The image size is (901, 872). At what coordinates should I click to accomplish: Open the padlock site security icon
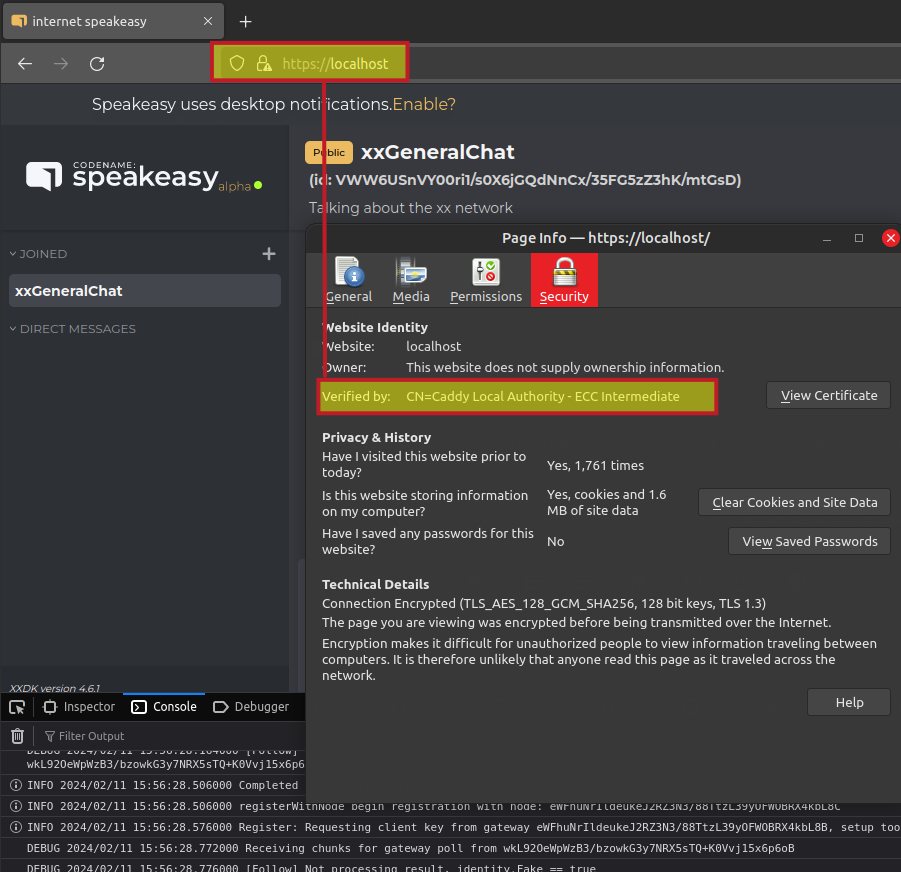[264, 63]
